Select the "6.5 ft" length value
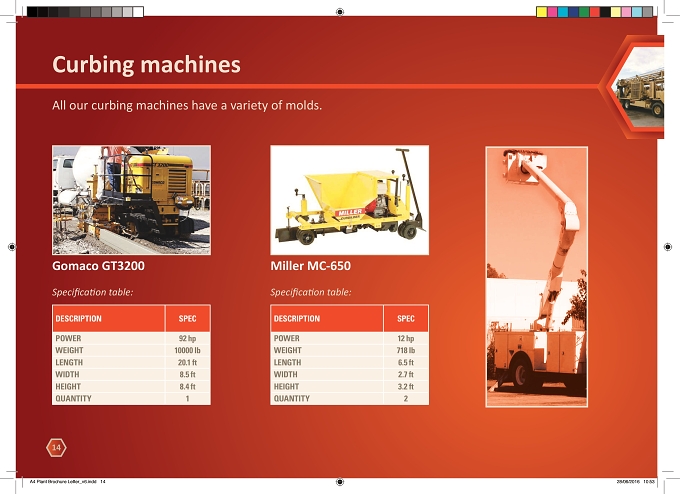 (406, 363)
